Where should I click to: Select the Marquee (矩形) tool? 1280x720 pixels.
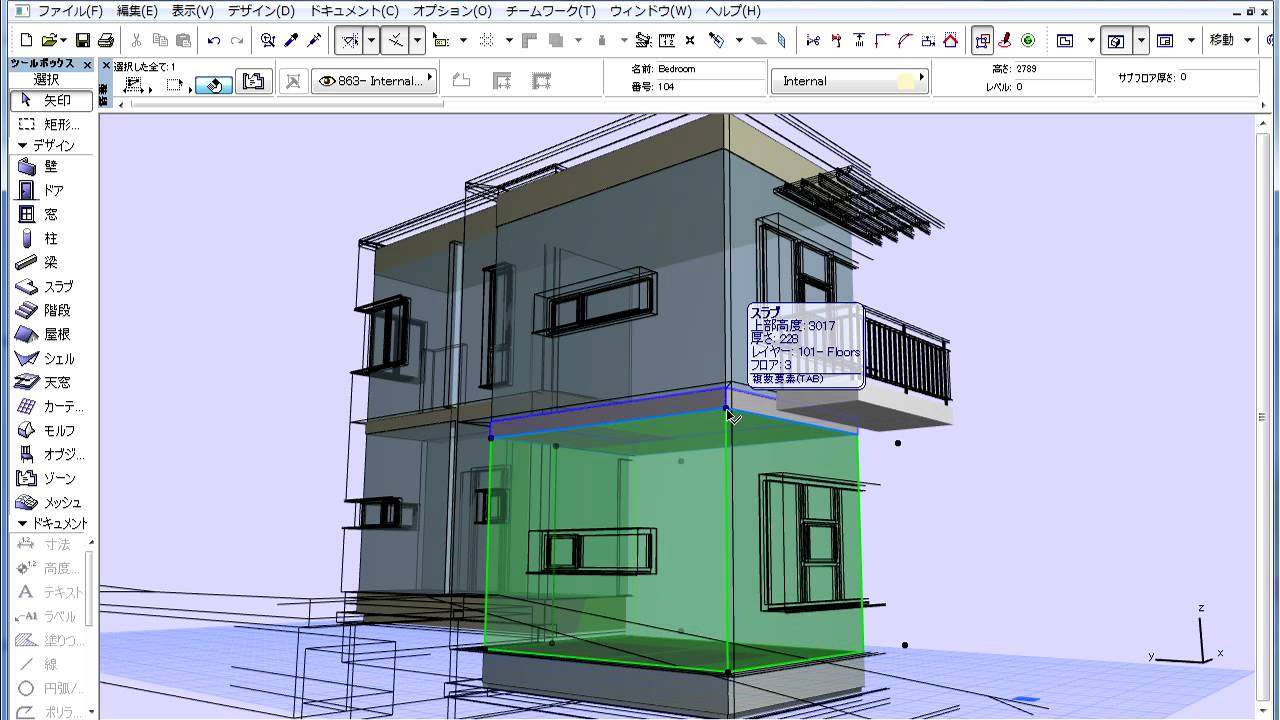tap(51, 125)
